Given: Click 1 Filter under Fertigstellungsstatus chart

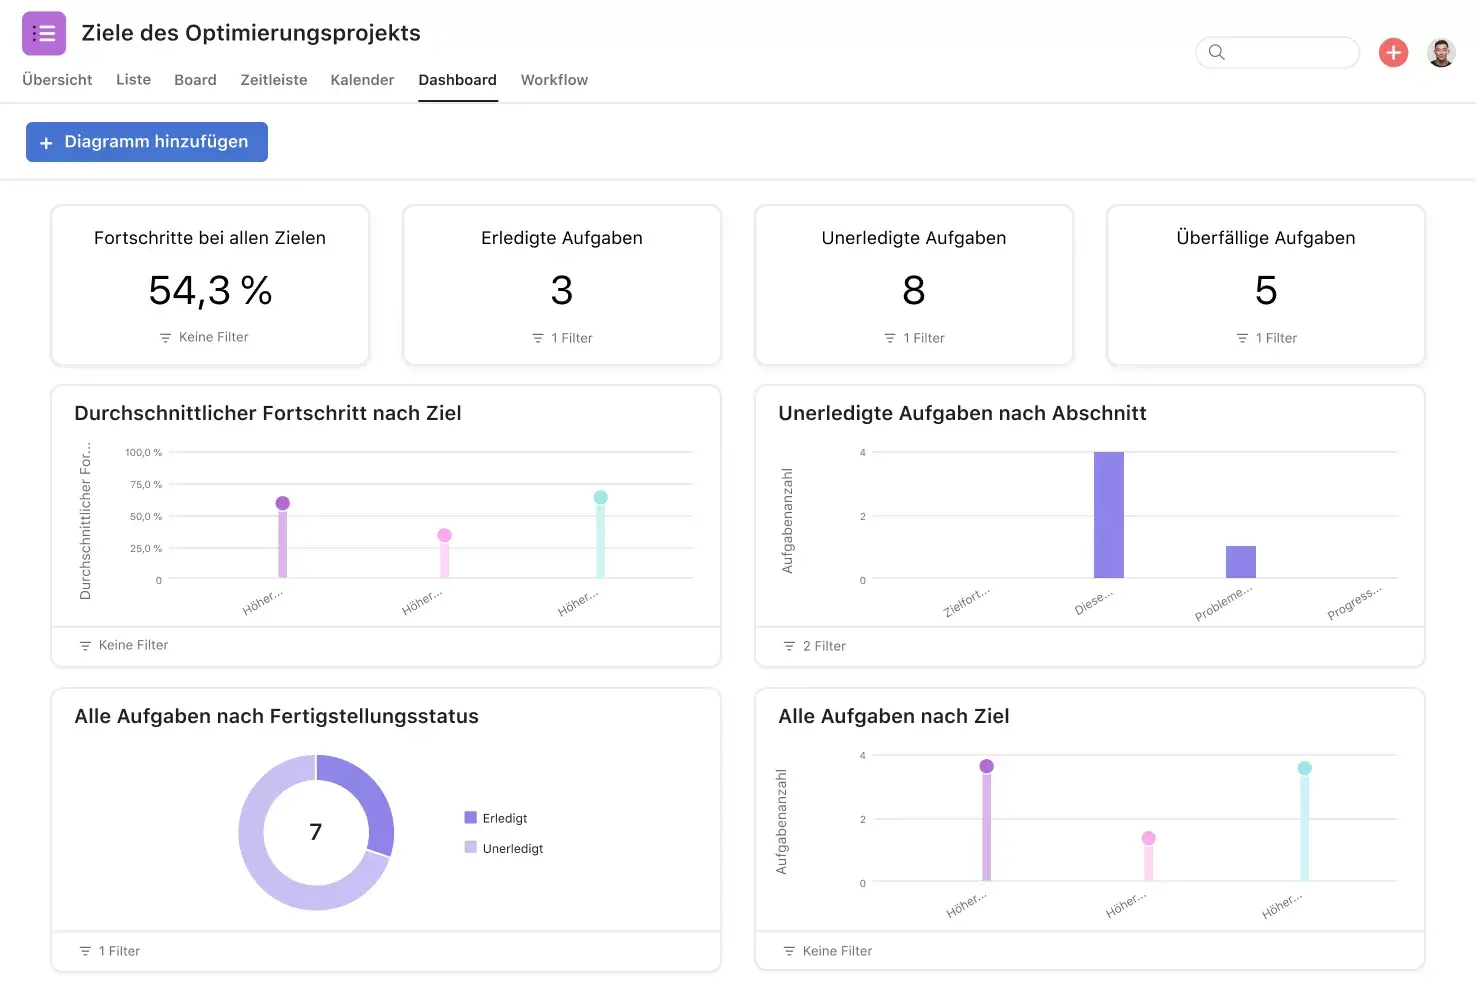Looking at the screenshot, I should [x=119, y=952].
